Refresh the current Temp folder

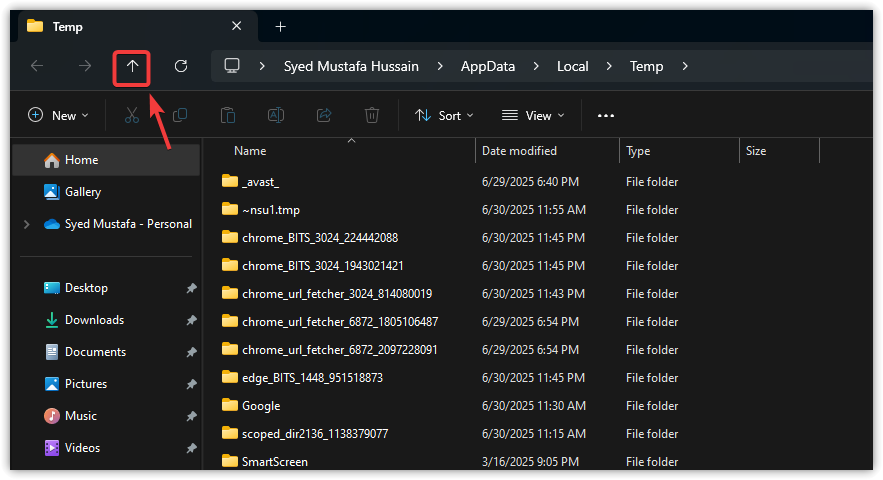pos(181,66)
